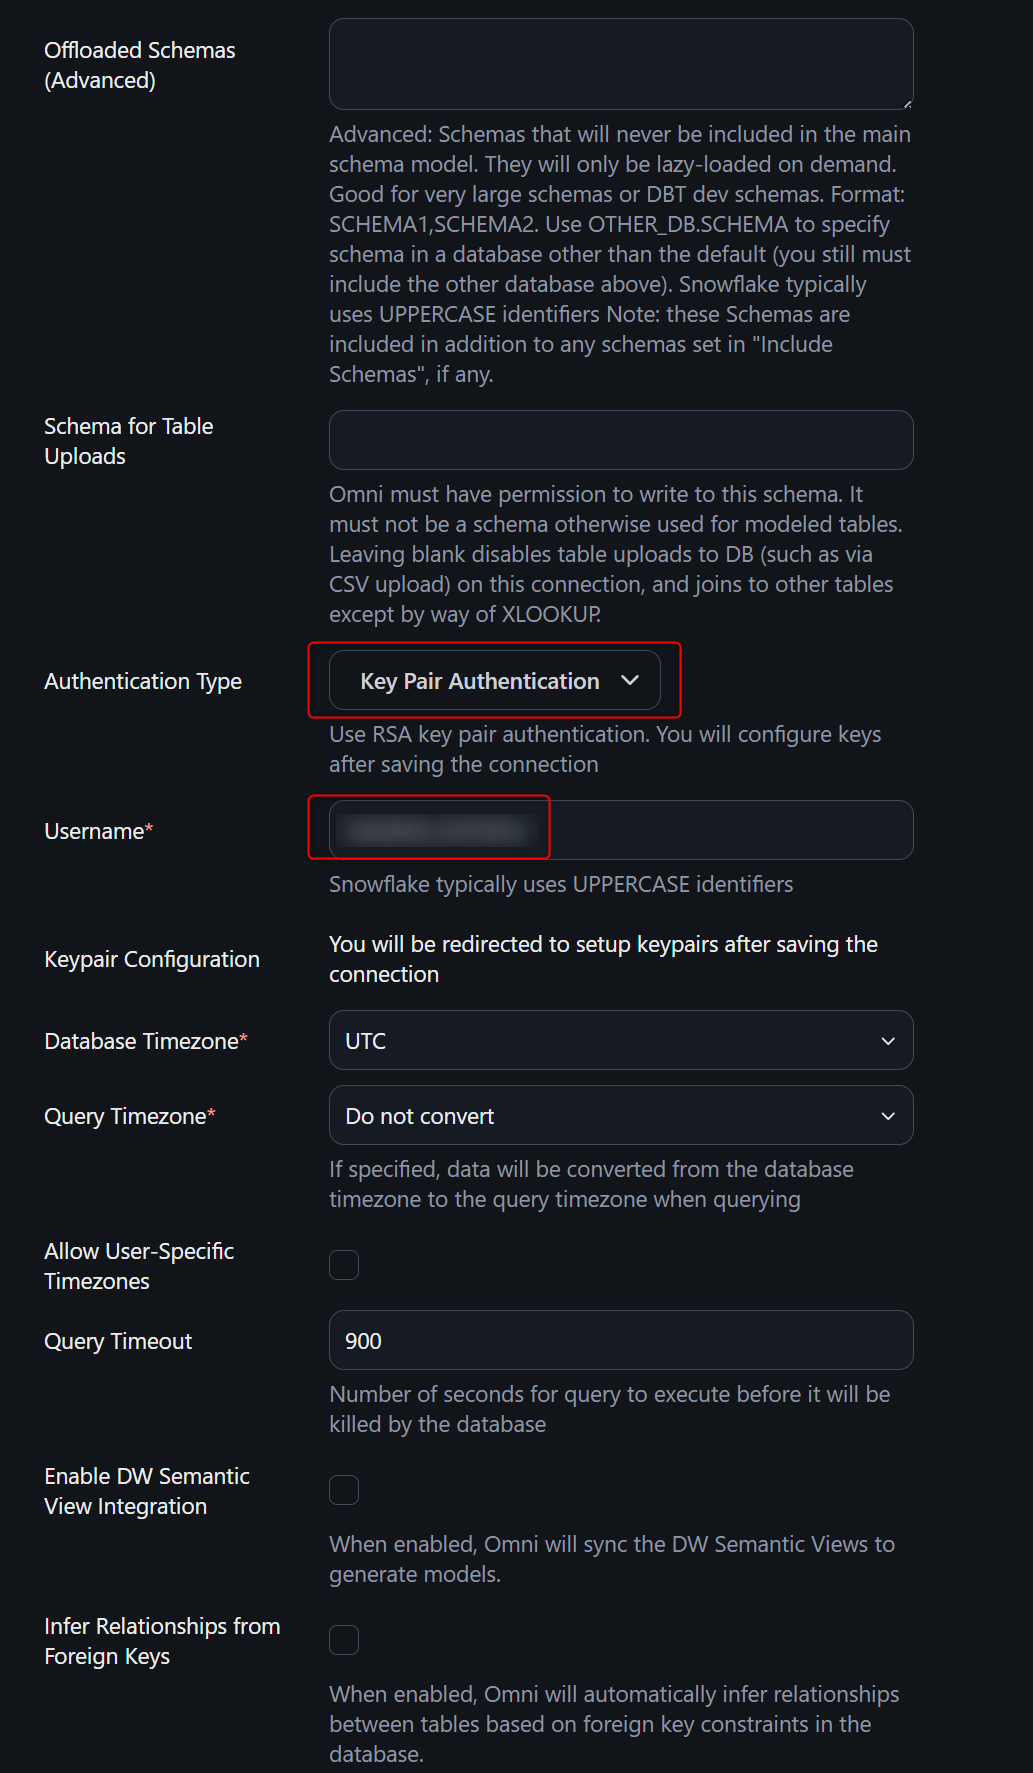
Task: Click the "Enable DW Semantic View Integration" label
Action: pyautogui.click(x=147, y=1491)
